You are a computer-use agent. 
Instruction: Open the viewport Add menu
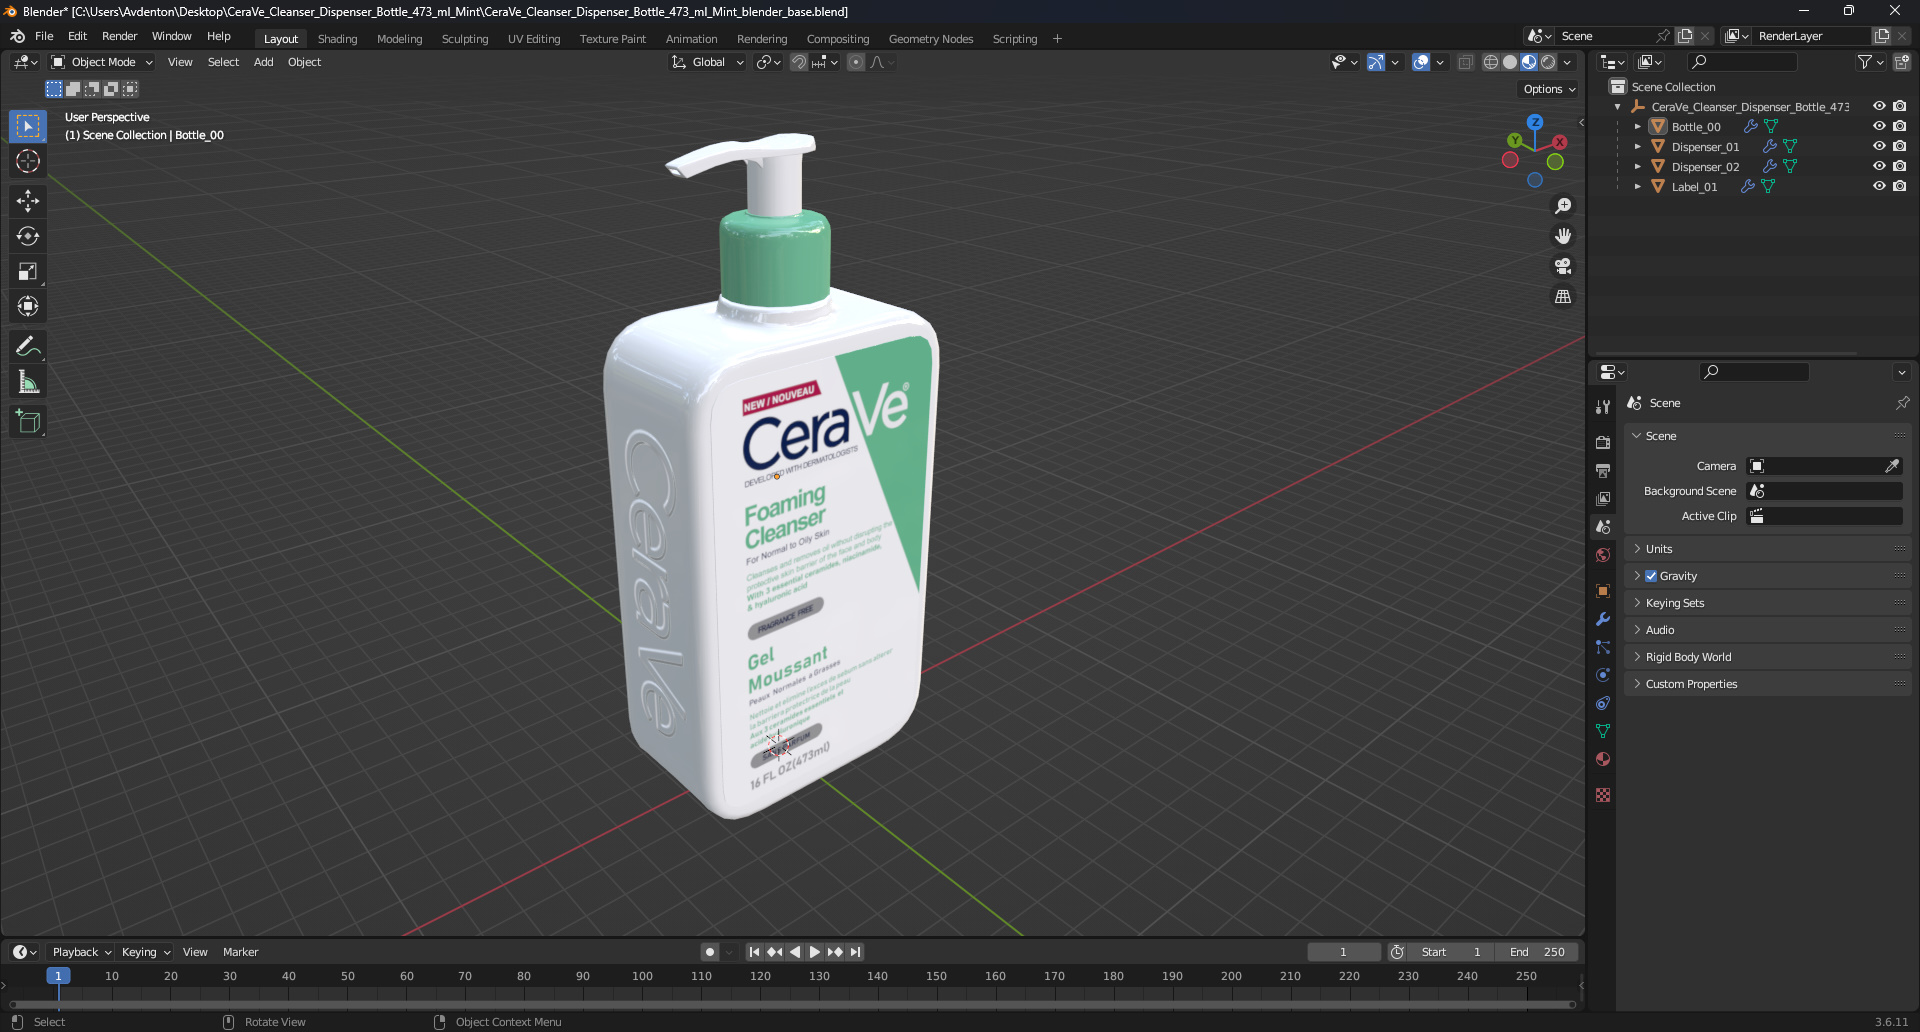tap(263, 62)
